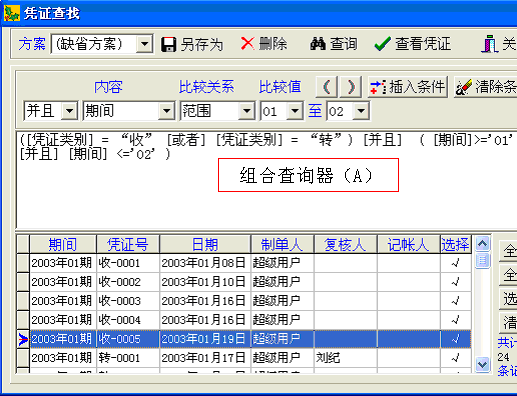Screen dimensions: 517x396
Task: Click the 关闭 door icon in toolbar
Action: pyautogui.click(x=489, y=44)
